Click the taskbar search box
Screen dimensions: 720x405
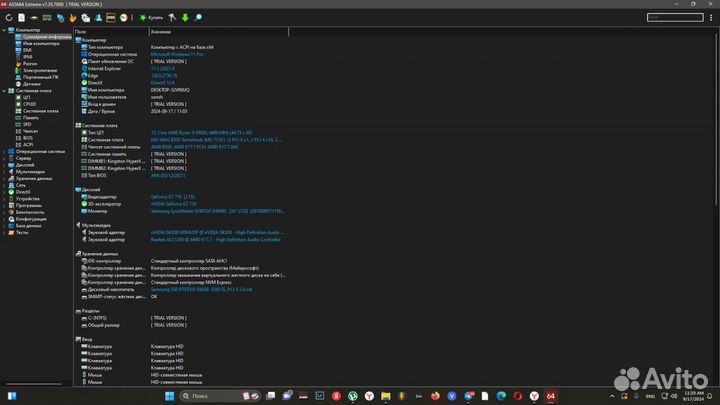click(220, 396)
